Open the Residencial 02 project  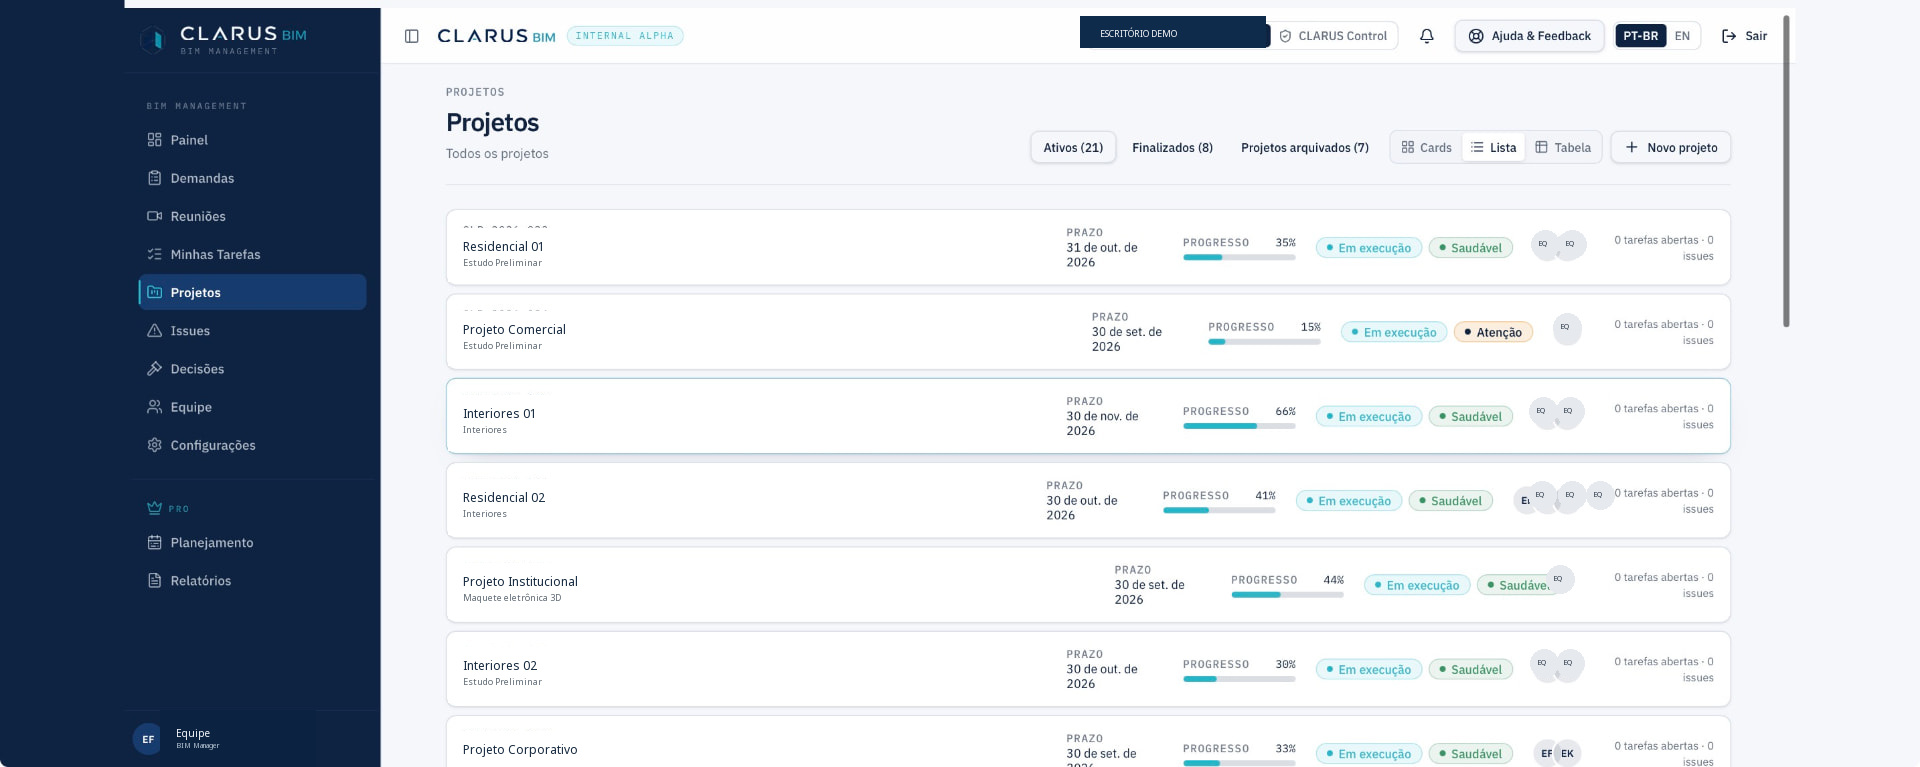[1088, 500]
